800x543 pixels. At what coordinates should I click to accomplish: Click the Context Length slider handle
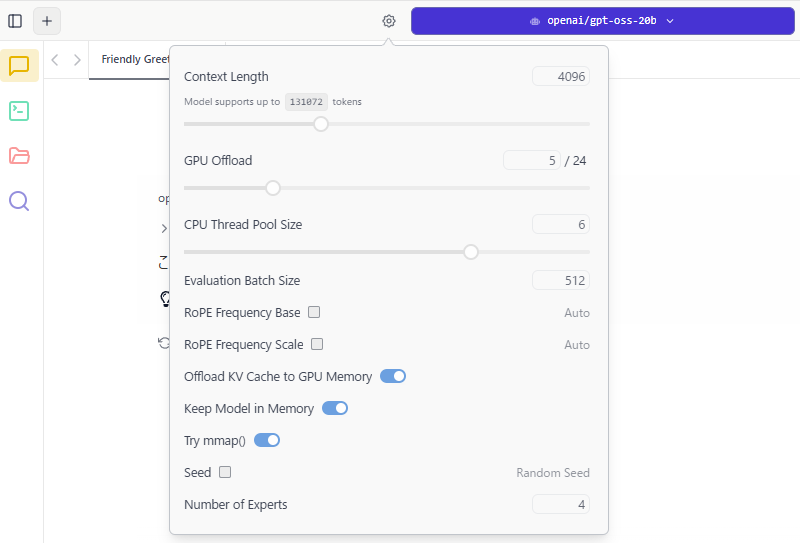(x=321, y=124)
